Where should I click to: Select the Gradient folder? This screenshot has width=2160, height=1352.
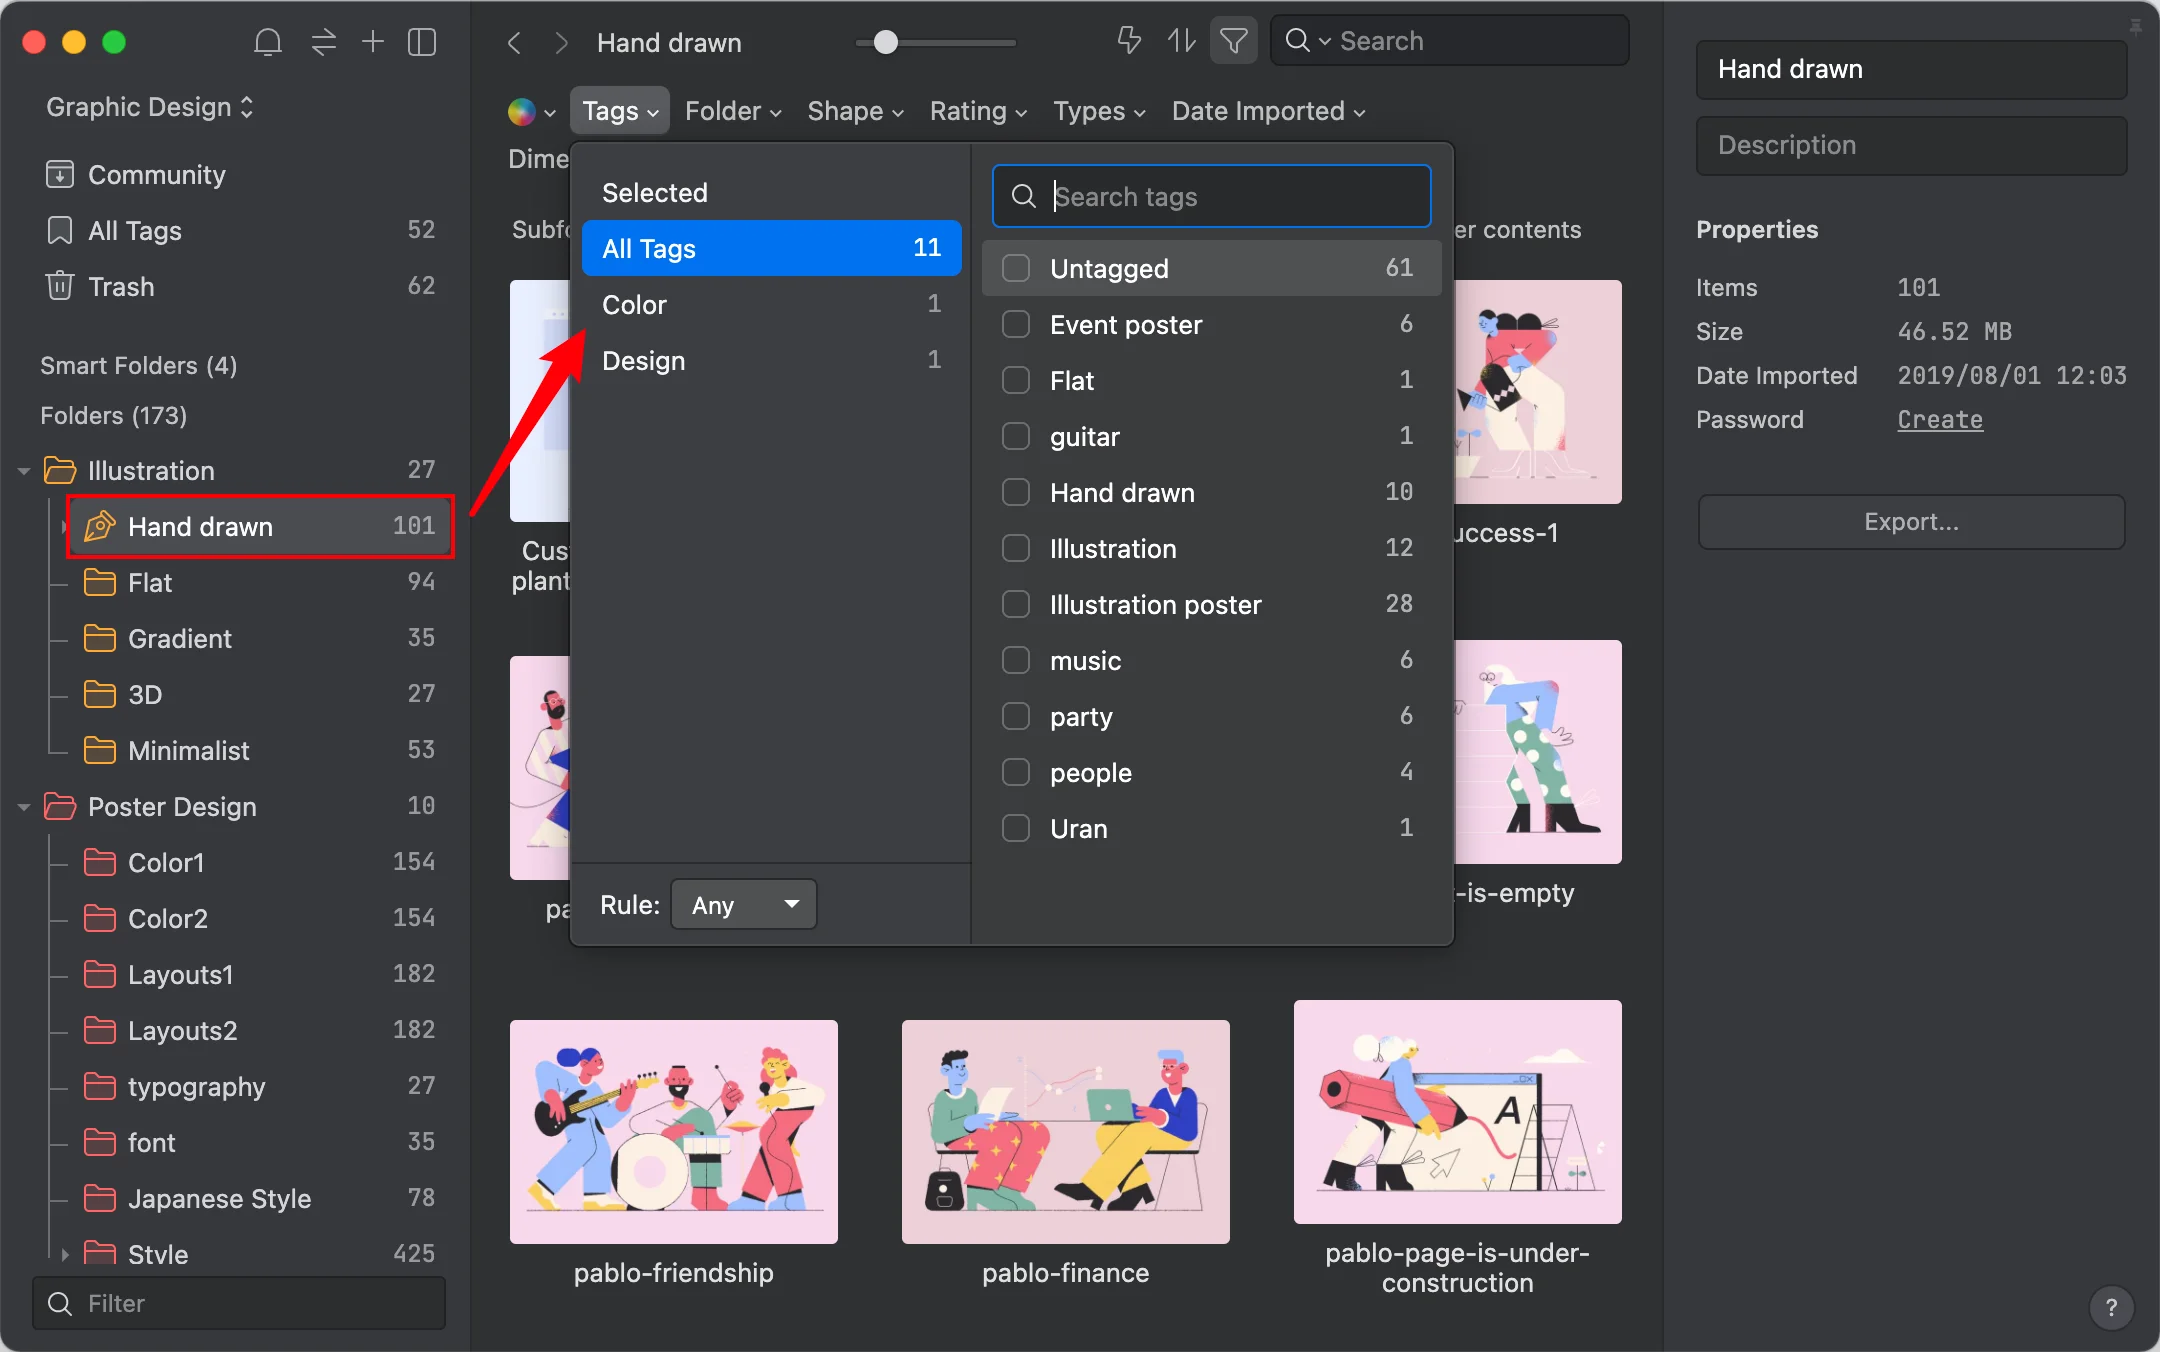(x=260, y=639)
